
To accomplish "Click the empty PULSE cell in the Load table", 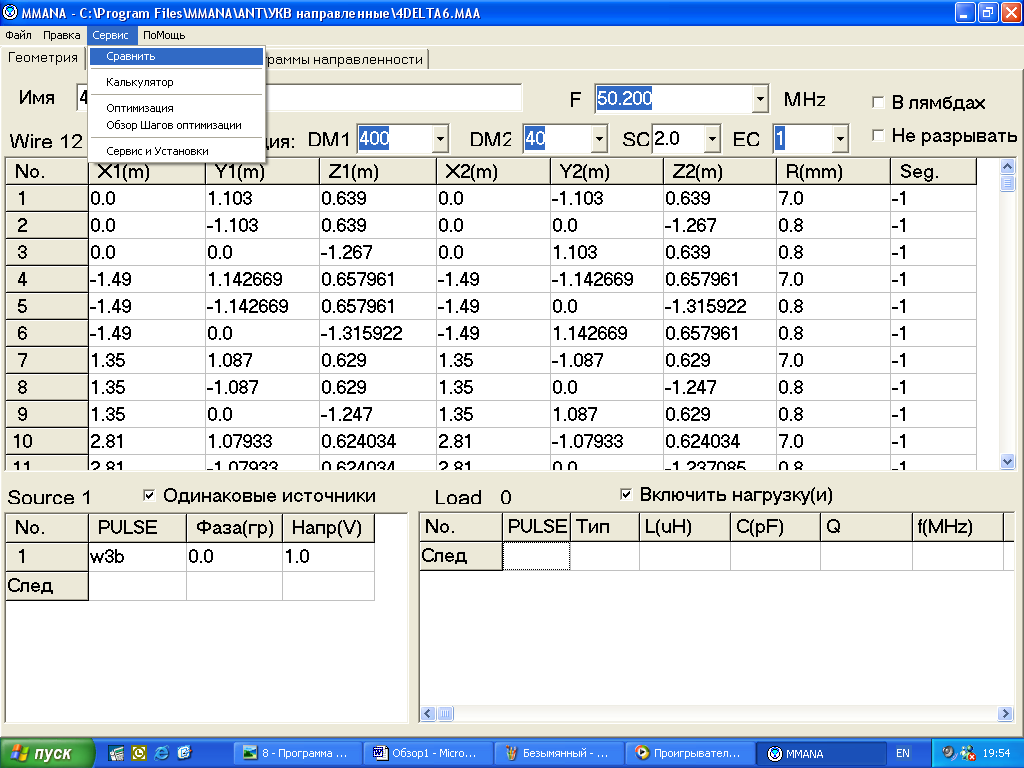I will coord(536,556).
